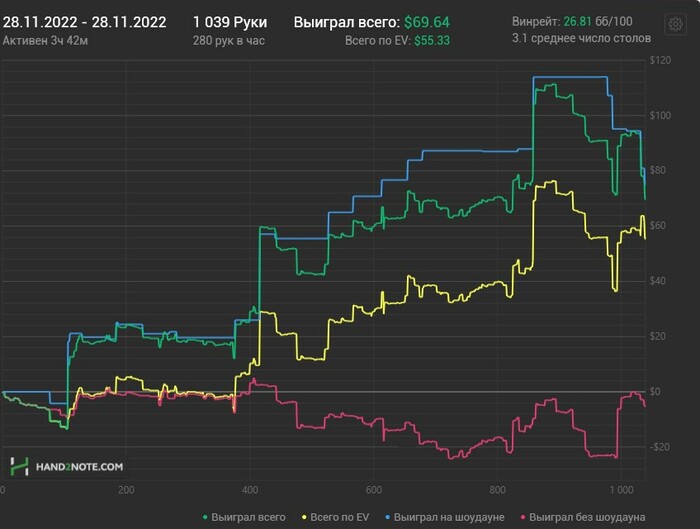The width and height of the screenshot is (700, 529).
Task: Click the HAND2NOTE.COM watermark link
Action: [80, 466]
